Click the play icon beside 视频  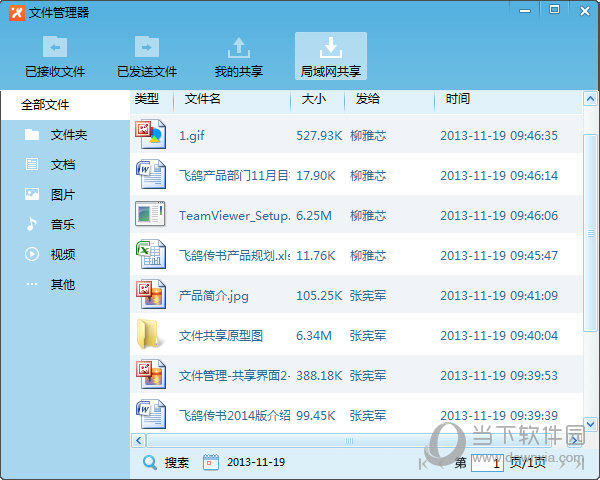32,254
